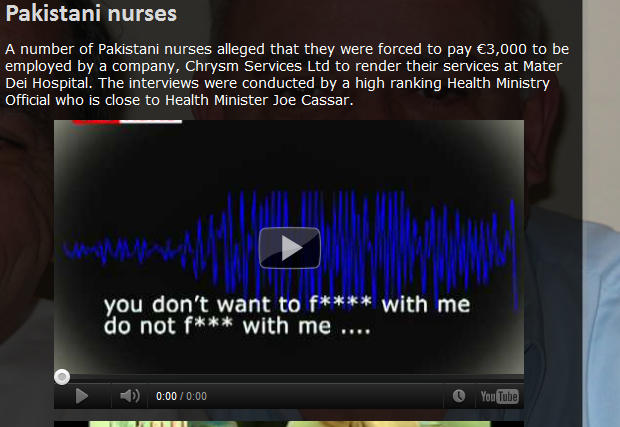Click the middle of the video progress bar
The width and height of the screenshot is (620, 427).
289,378
